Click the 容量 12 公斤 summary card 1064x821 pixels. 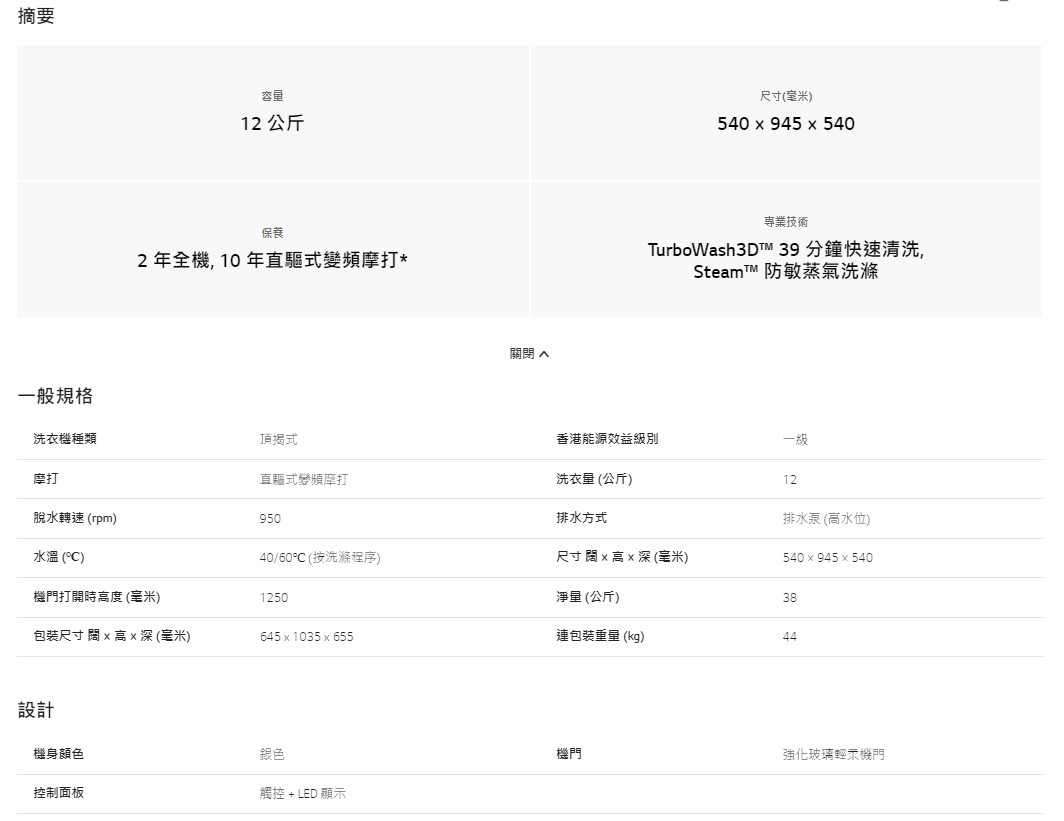(272, 113)
